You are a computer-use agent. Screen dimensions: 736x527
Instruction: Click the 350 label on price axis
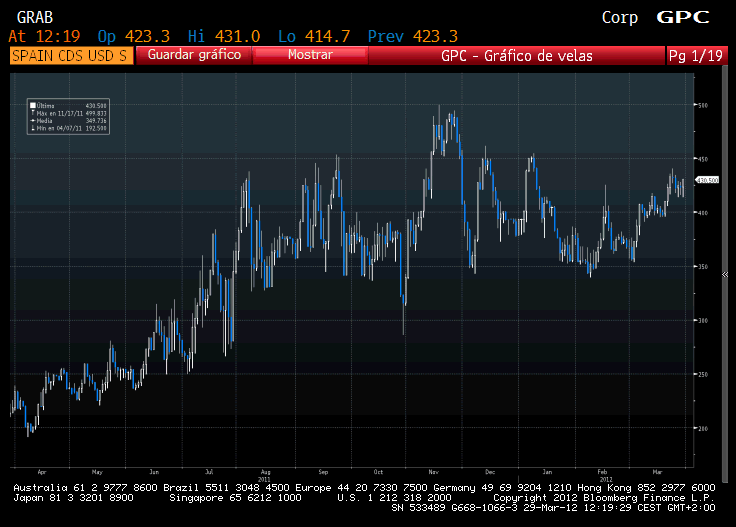pyautogui.click(x=703, y=267)
